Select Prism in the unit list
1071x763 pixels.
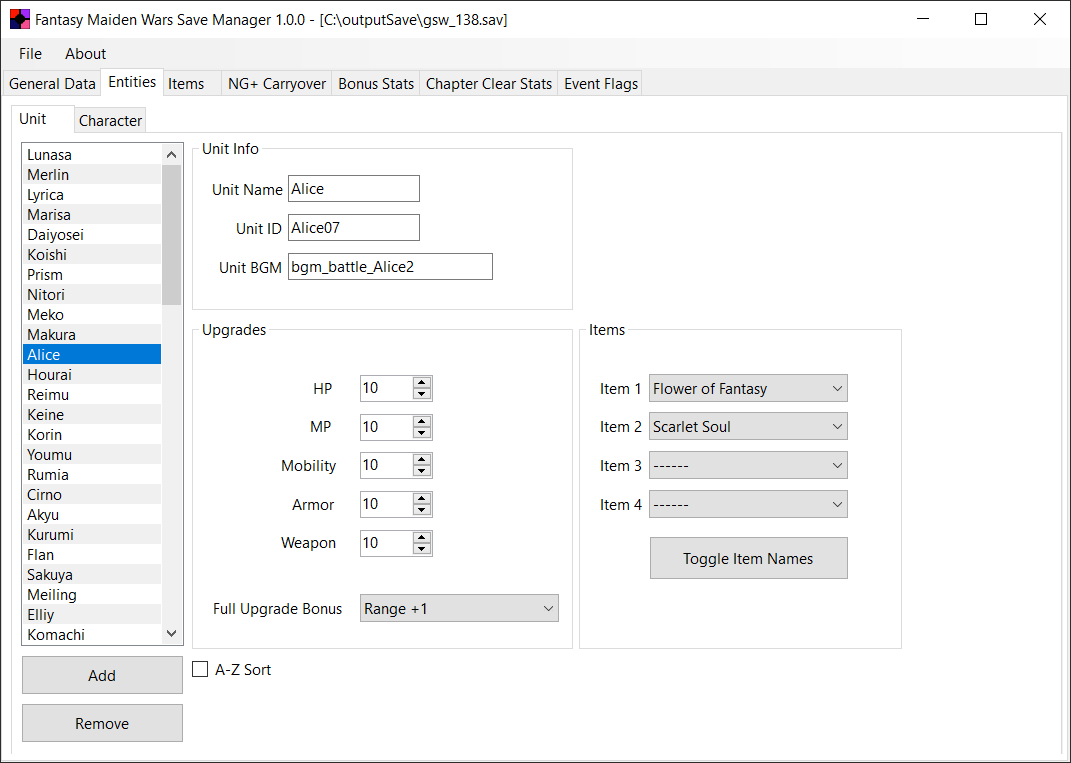[x=92, y=275]
